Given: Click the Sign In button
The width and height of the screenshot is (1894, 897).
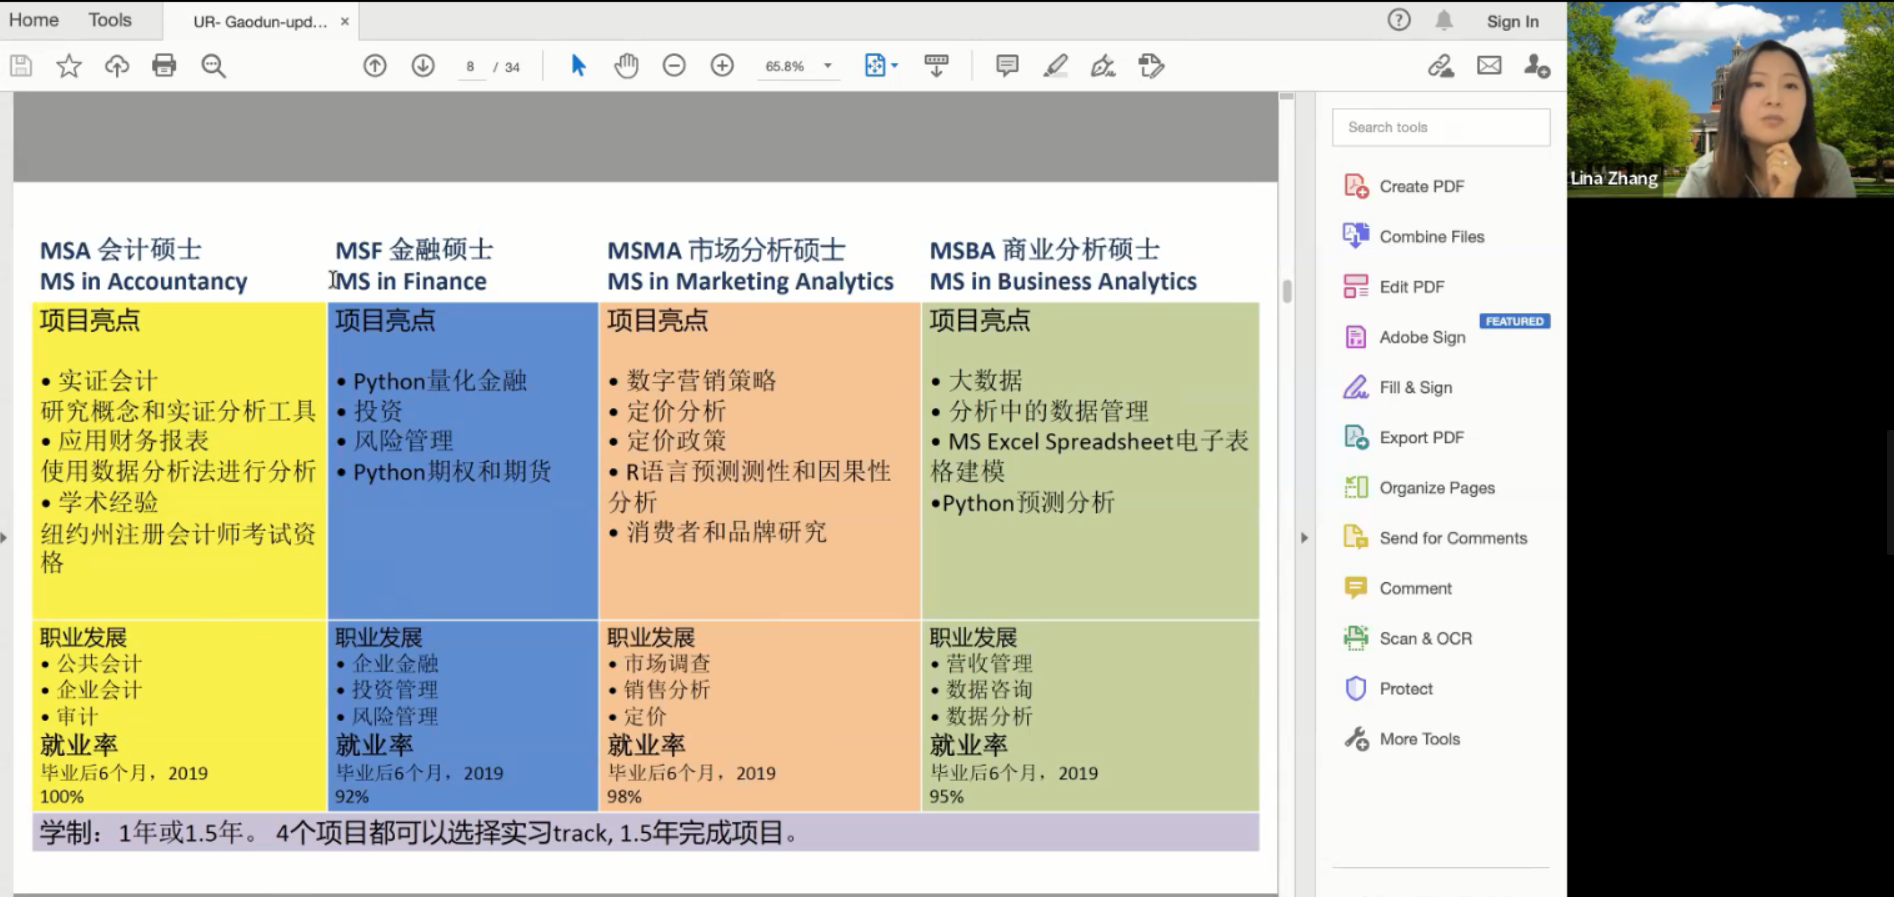Looking at the screenshot, I should click(x=1512, y=21).
